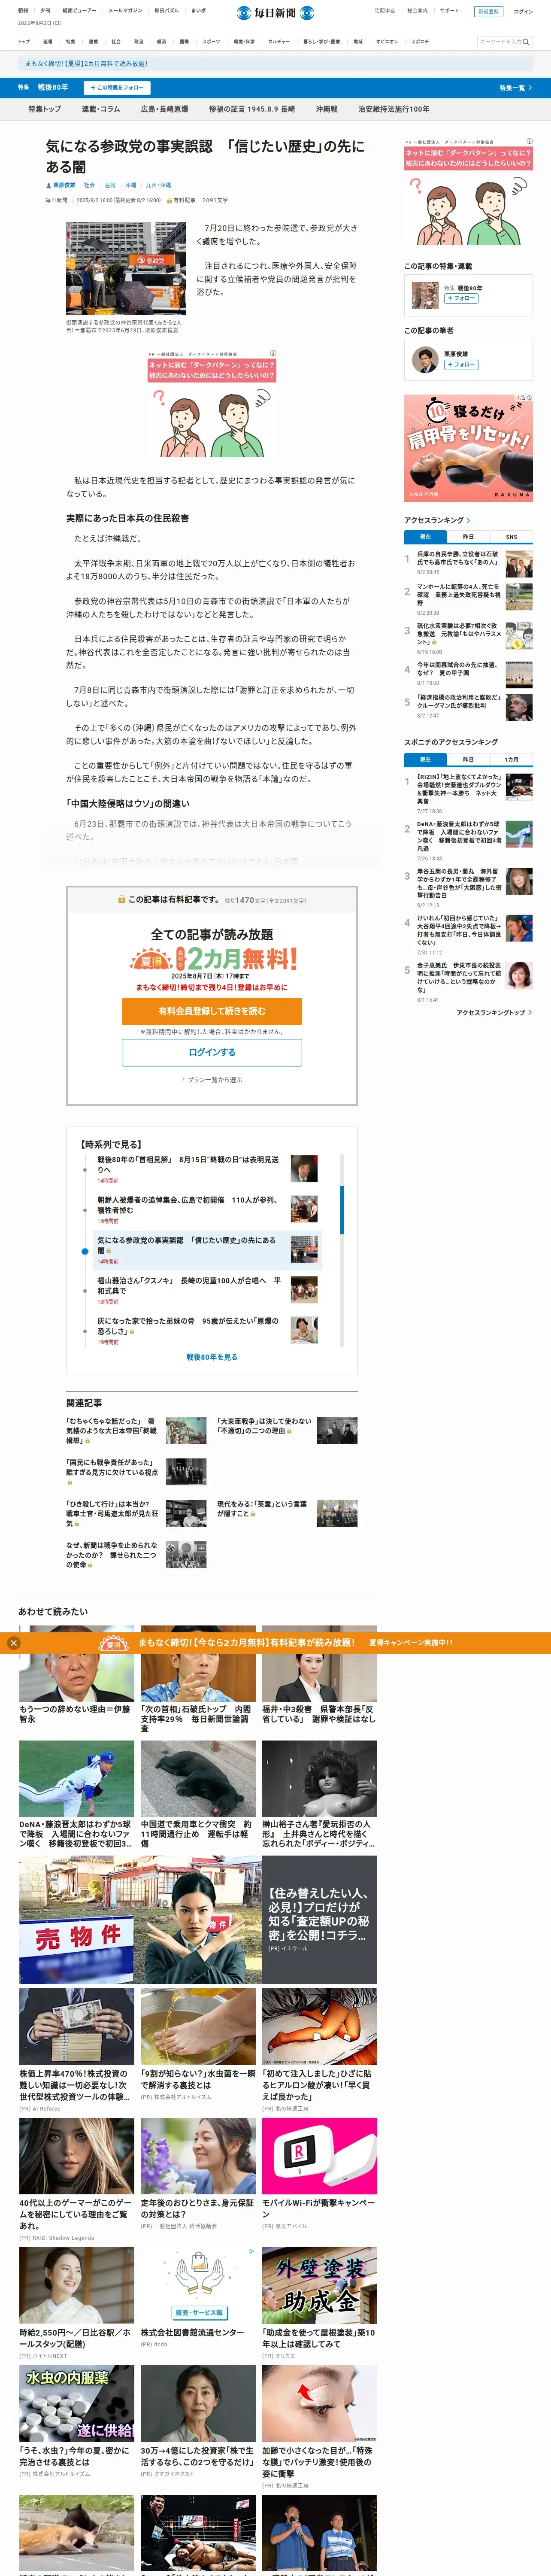This screenshot has width=551, height=2576.
Task: Open the 速報 navigation menu item
Action: point(47,42)
